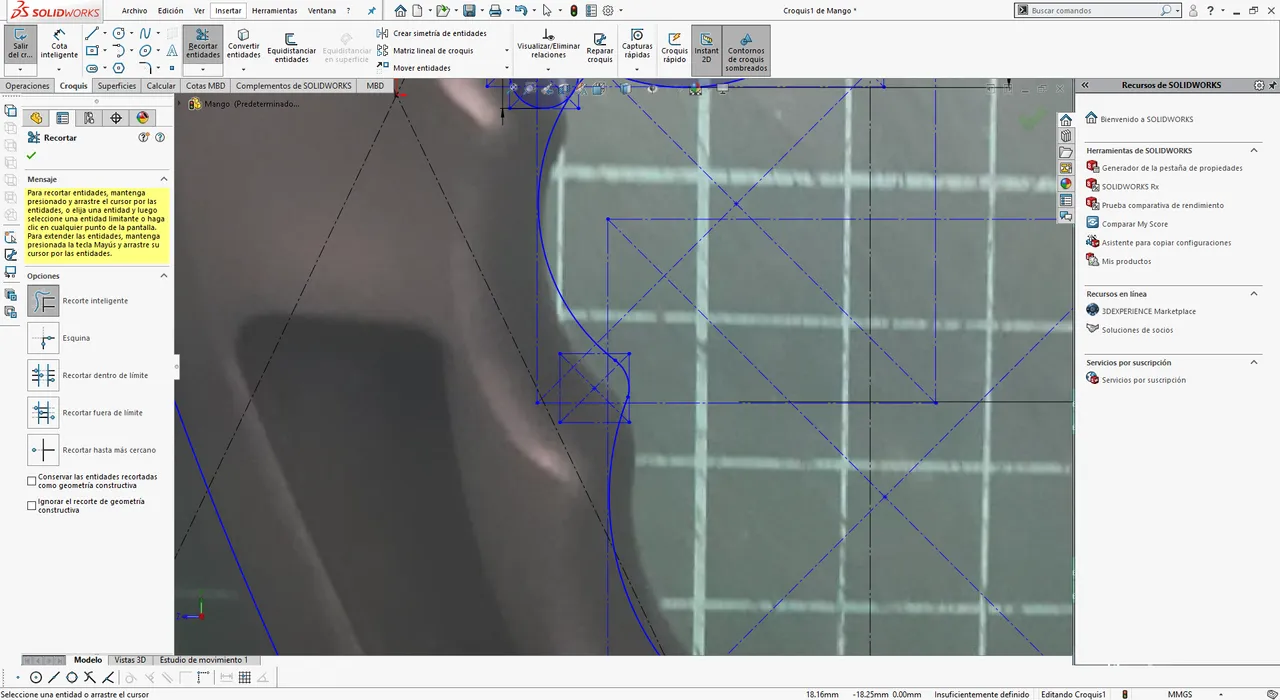Click the Reparar croquis tool

pyautogui.click(x=600, y=47)
